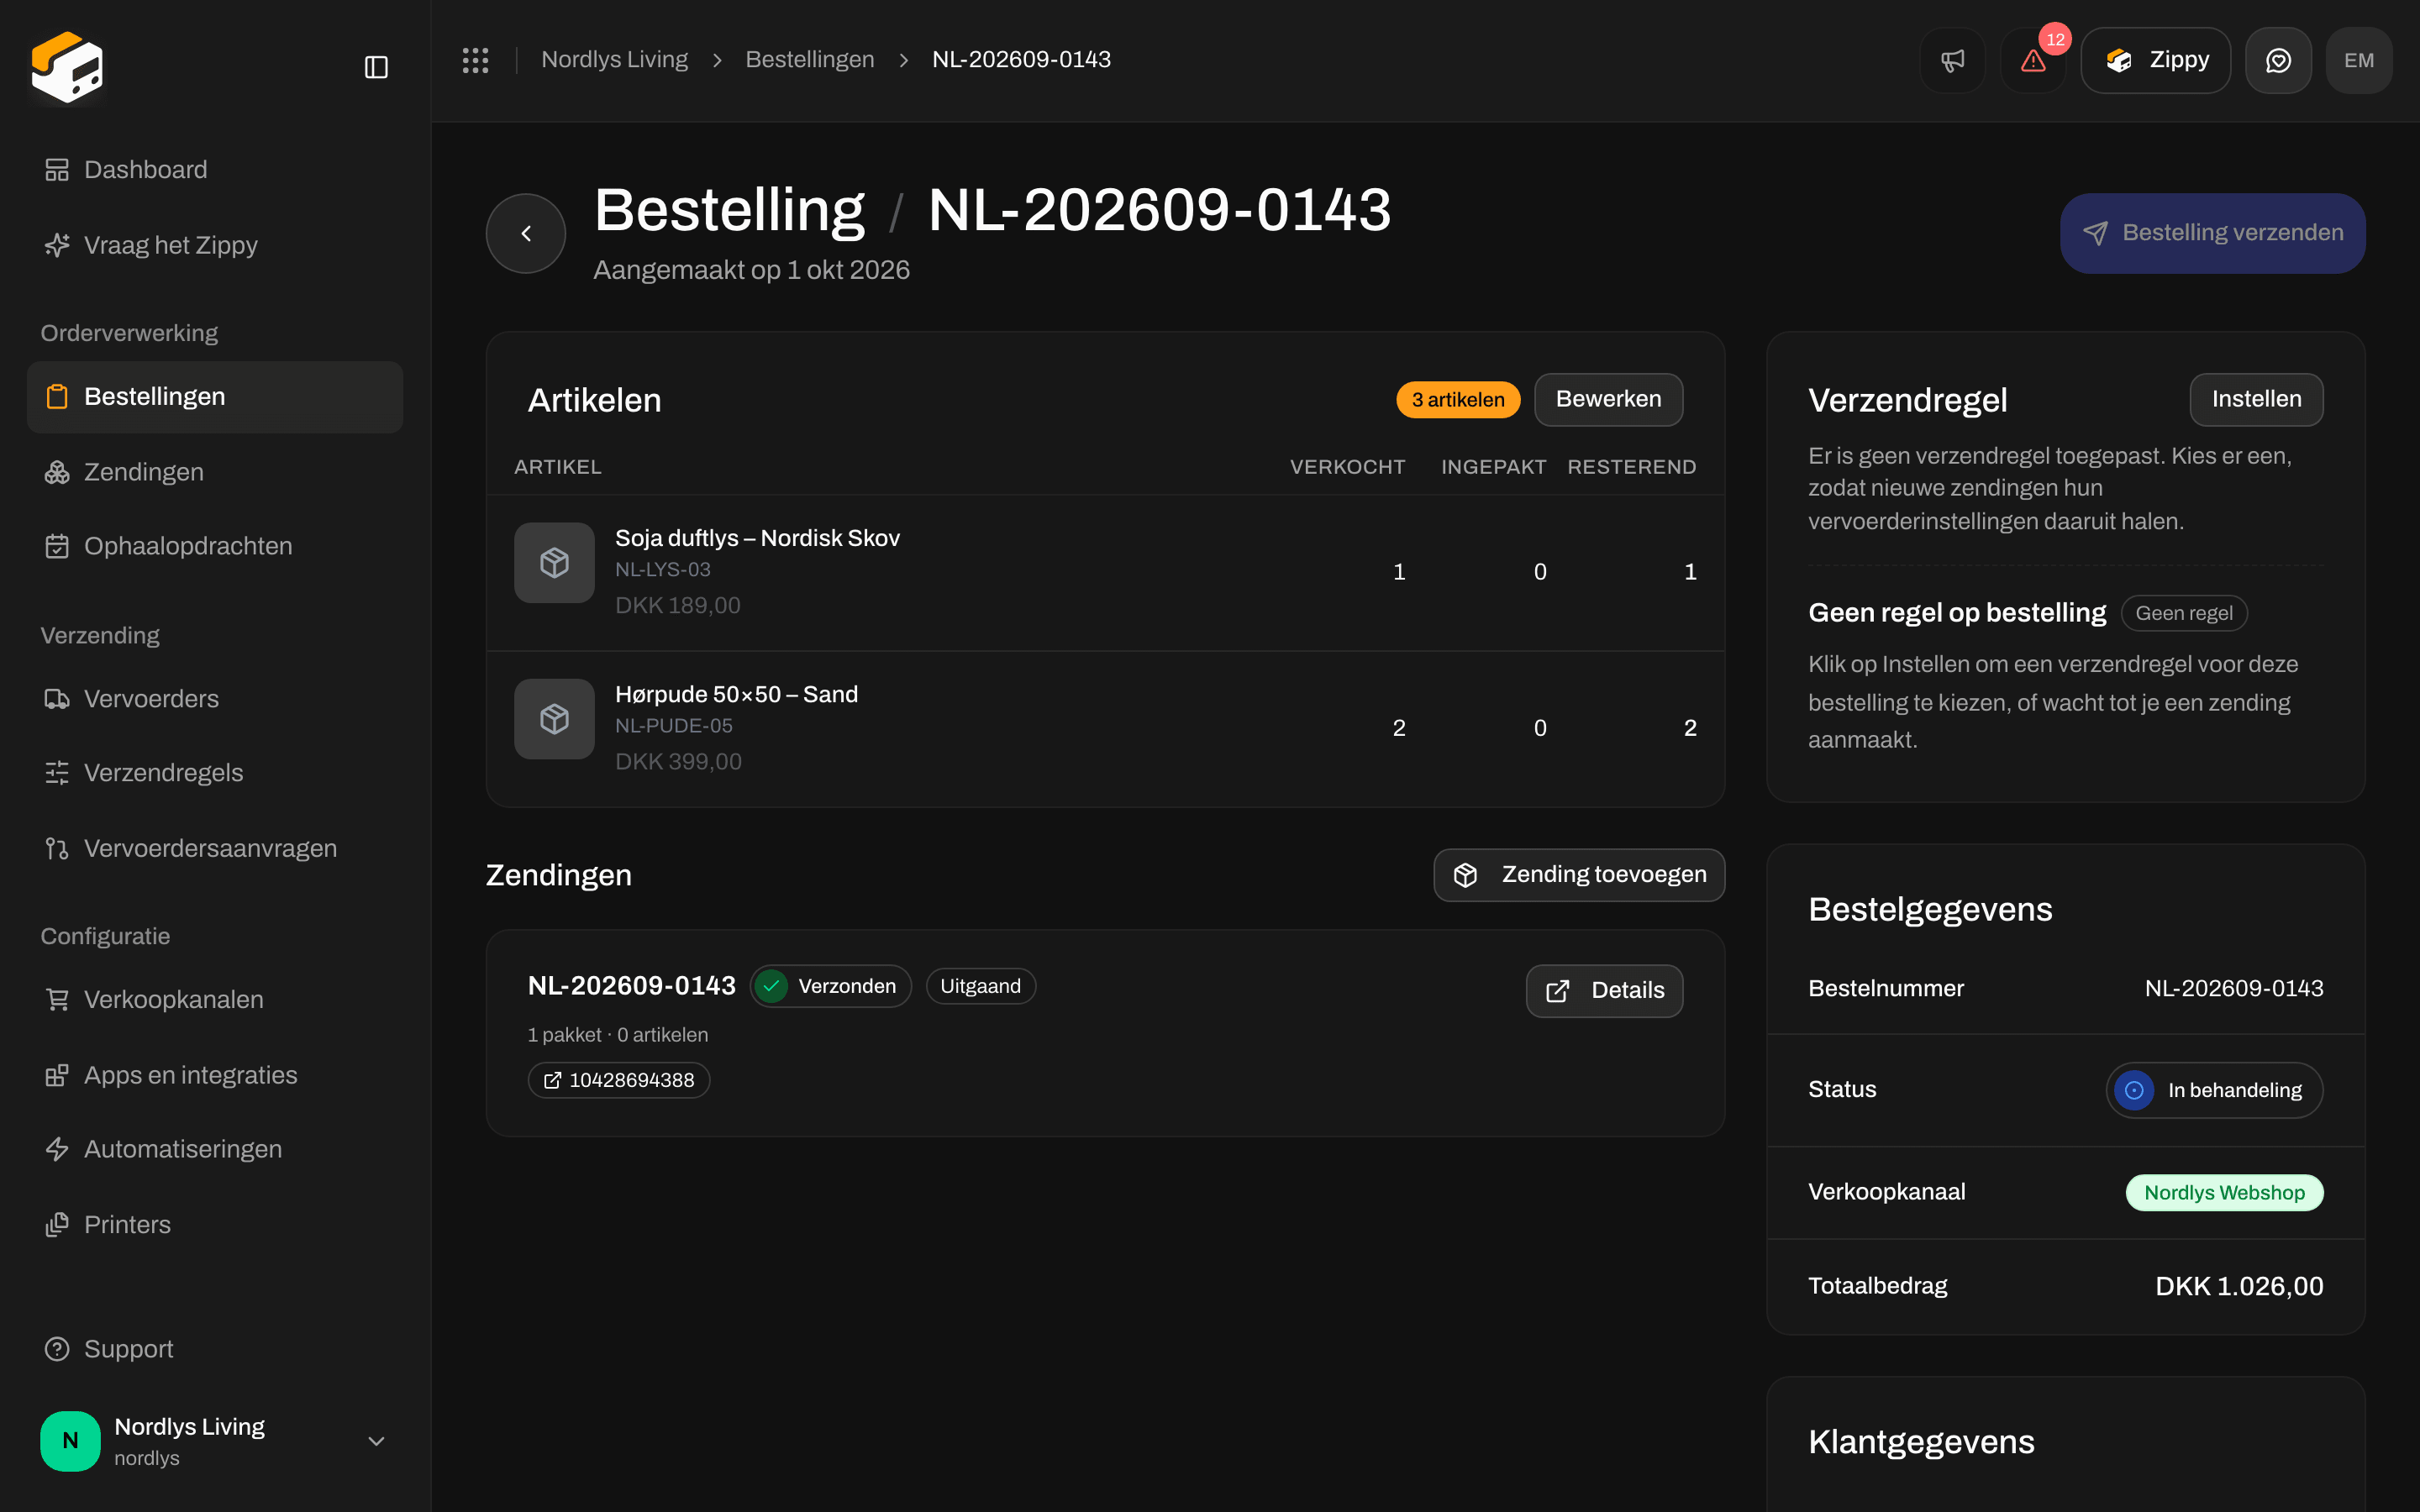Screen dimensions: 2420x1512
Task: Collapse the sidebar with the panel toggle icon
Action: [x=376, y=67]
